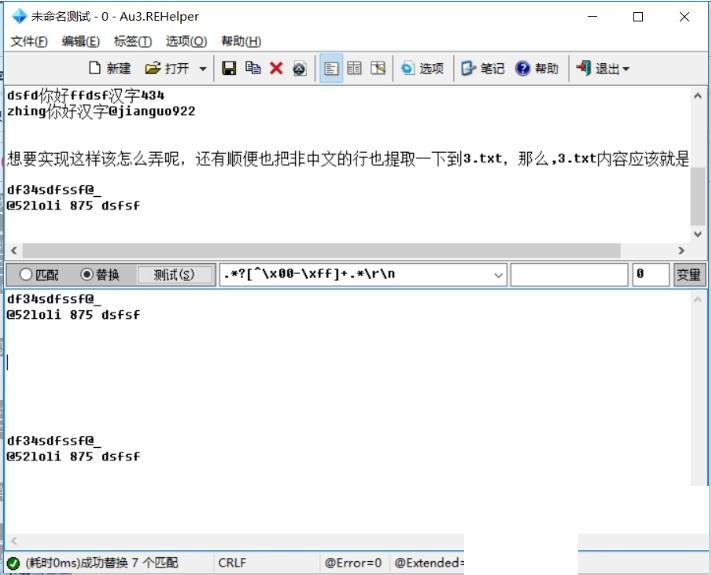Click the lower pane scroll-up arrow
This screenshot has width=711, height=575.
click(698, 299)
